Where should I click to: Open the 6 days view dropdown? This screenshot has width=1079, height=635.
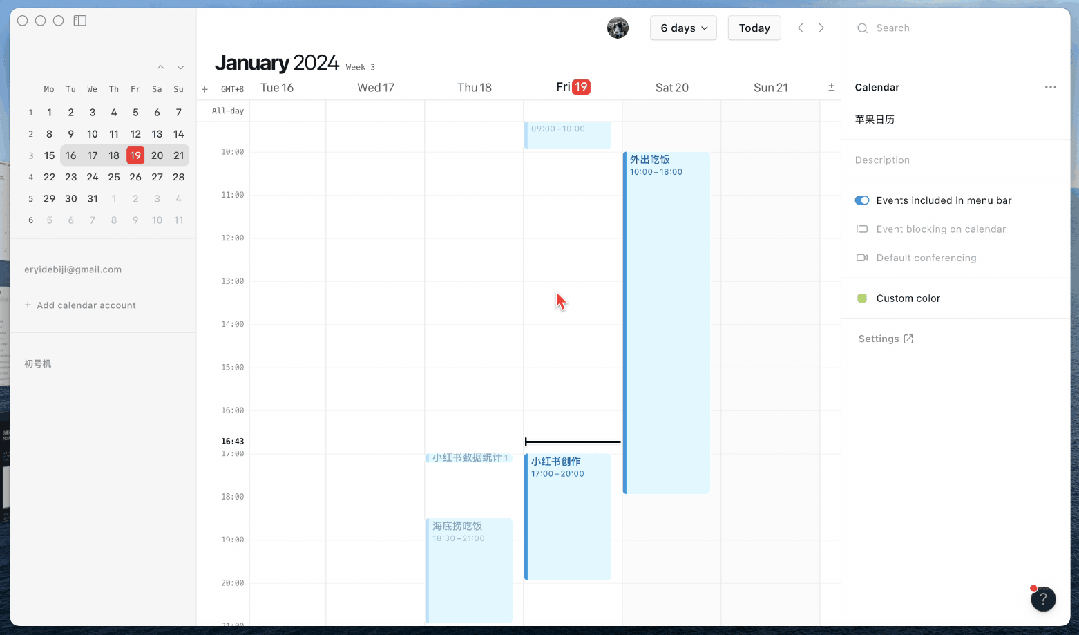tap(683, 28)
